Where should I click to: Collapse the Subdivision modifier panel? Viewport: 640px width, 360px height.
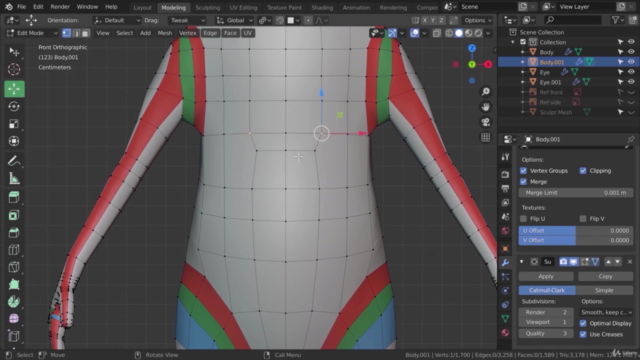(x=522, y=262)
